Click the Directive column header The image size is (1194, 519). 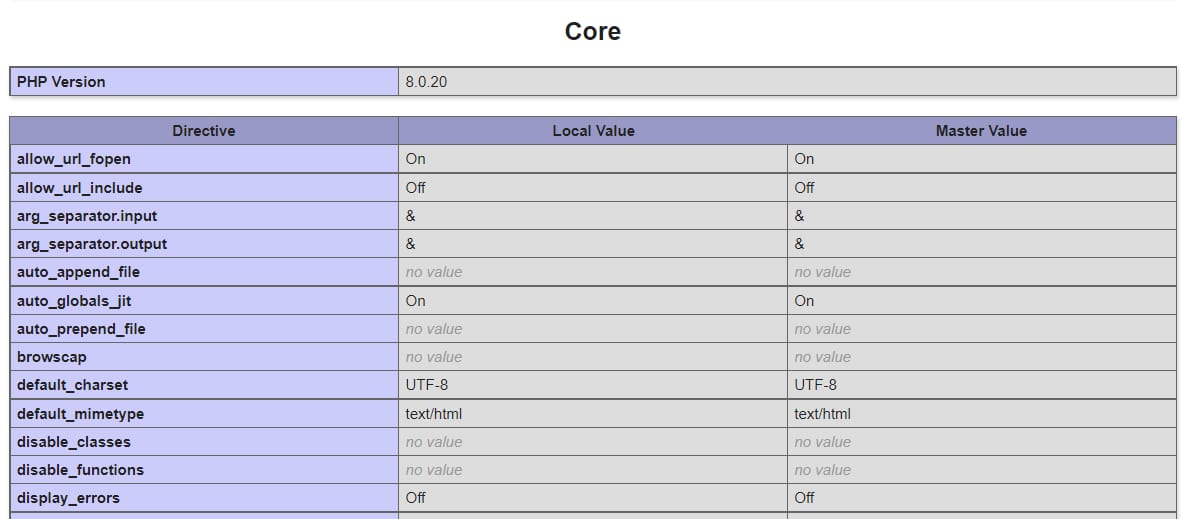(x=203, y=131)
